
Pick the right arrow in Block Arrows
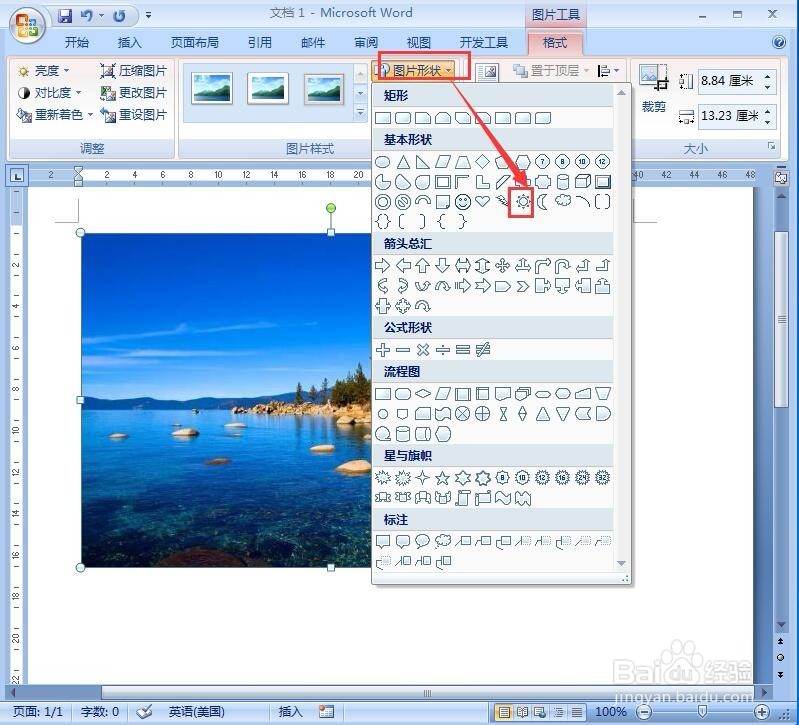pos(382,265)
